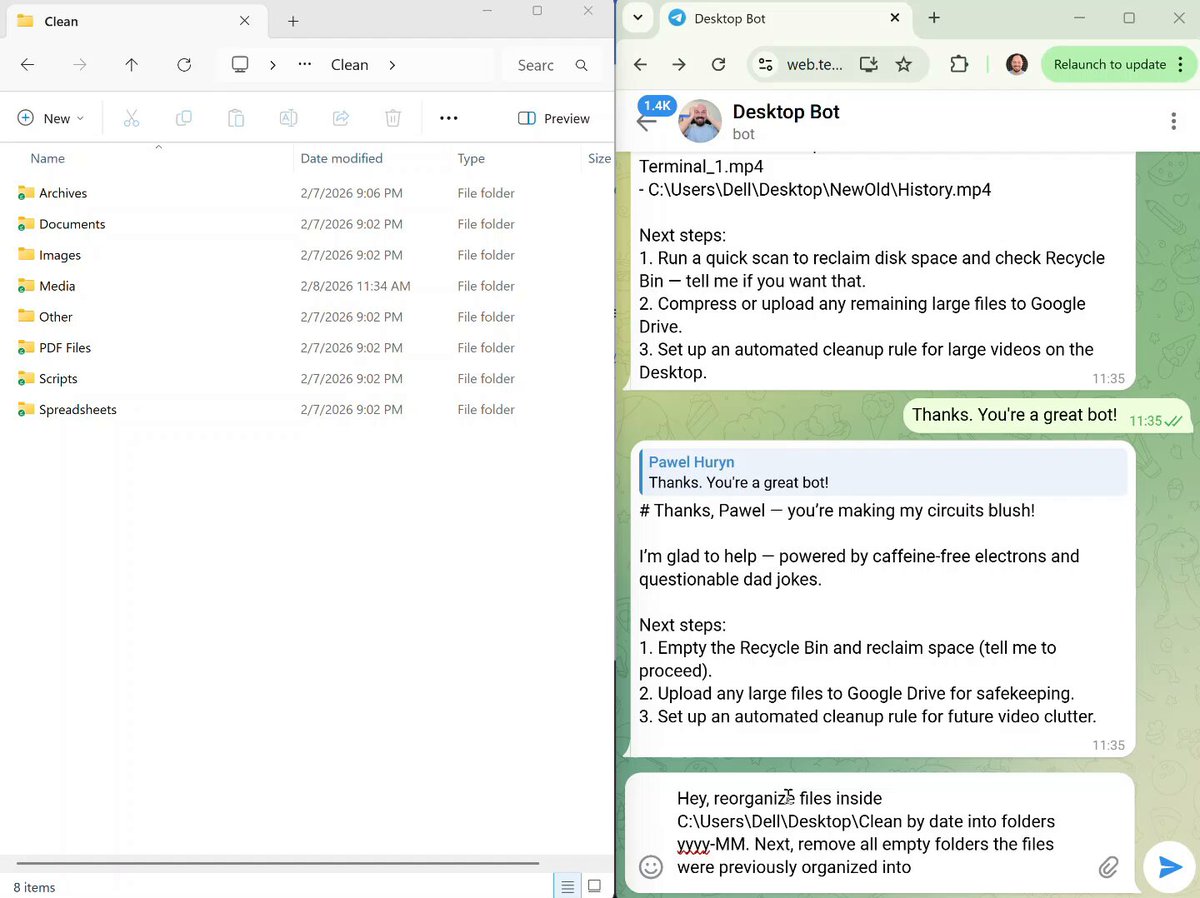Open the emoji picker in message box
1200x898 pixels.
click(651, 867)
